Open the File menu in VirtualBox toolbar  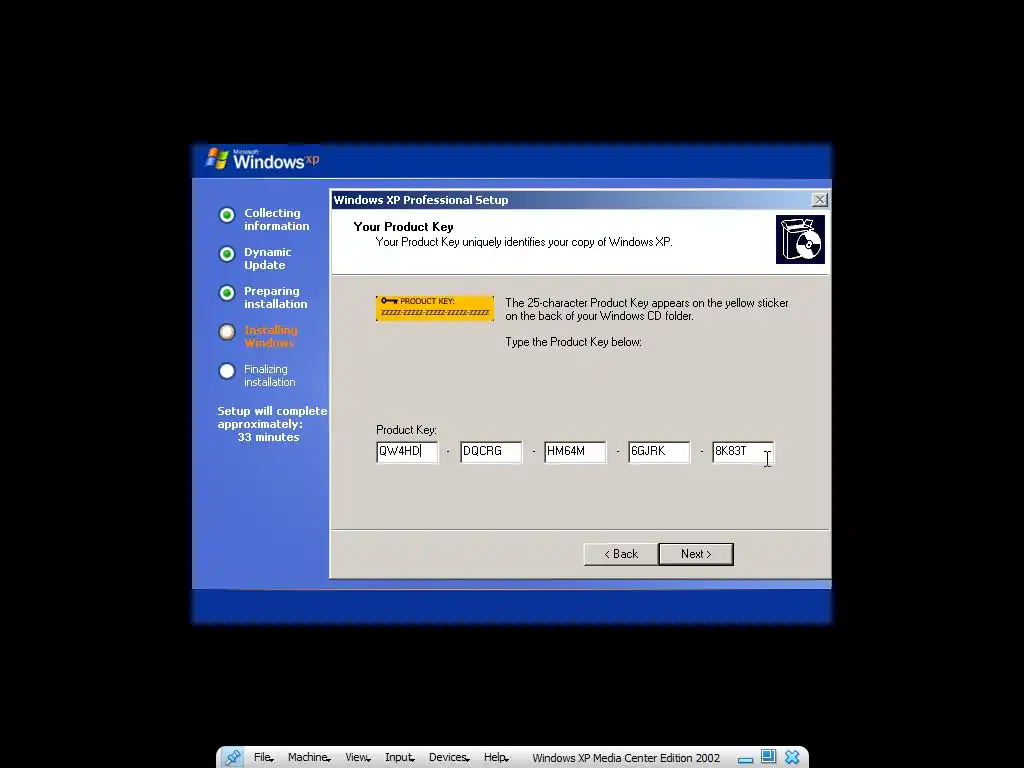[263, 757]
